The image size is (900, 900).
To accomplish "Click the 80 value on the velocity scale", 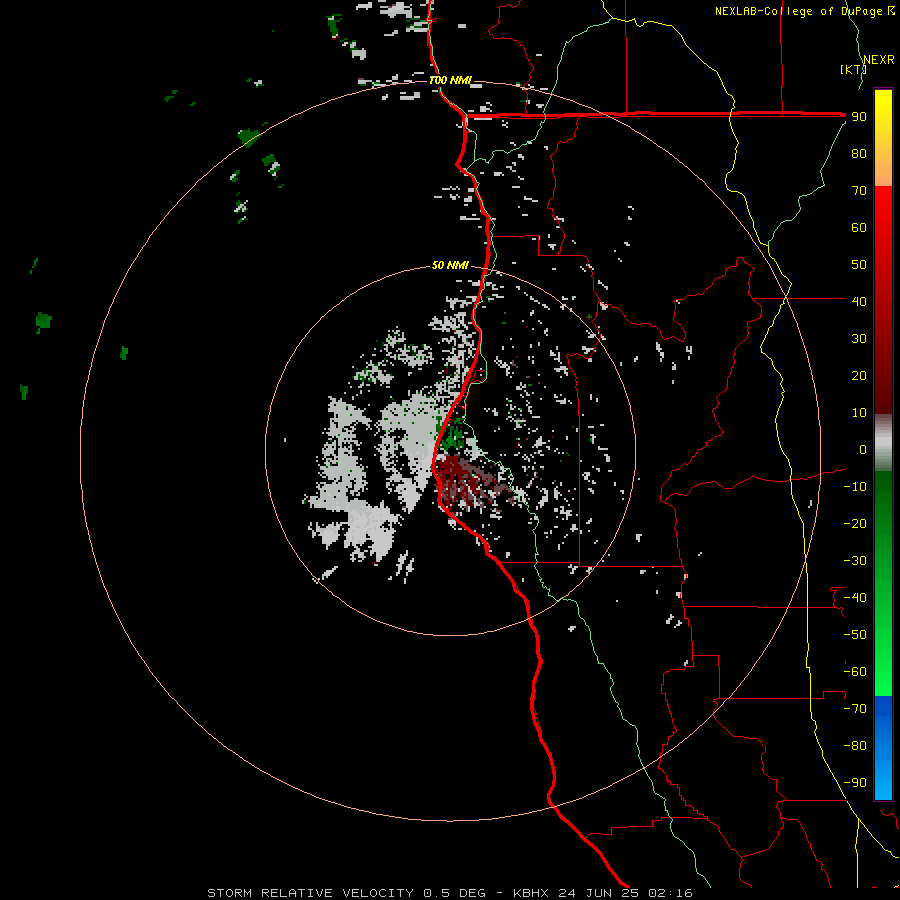I will [x=859, y=154].
